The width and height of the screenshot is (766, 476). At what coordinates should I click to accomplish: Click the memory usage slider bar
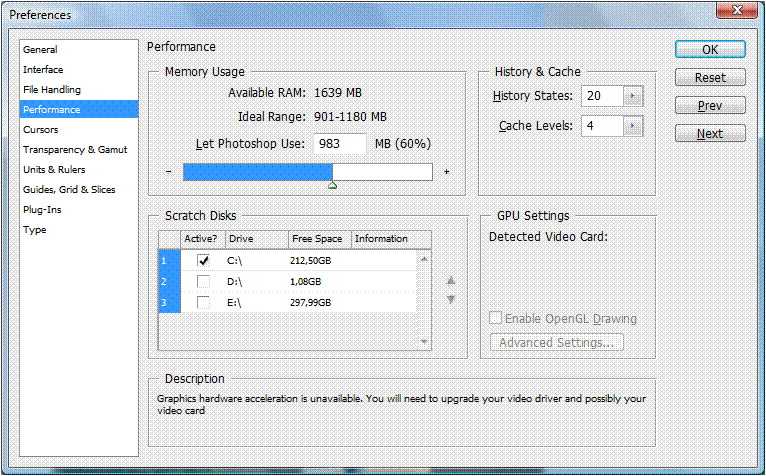click(x=308, y=172)
